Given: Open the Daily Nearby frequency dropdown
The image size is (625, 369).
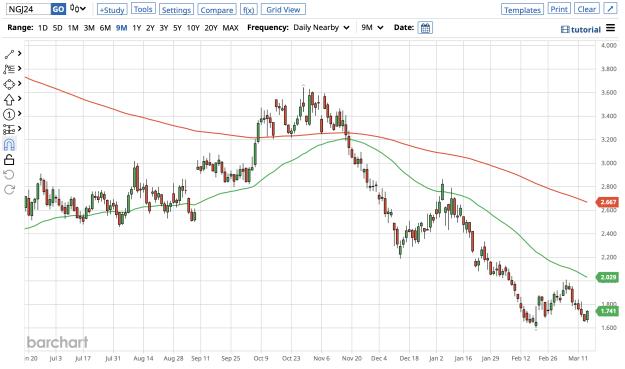Looking at the screenshot, I should coord(321,27).
